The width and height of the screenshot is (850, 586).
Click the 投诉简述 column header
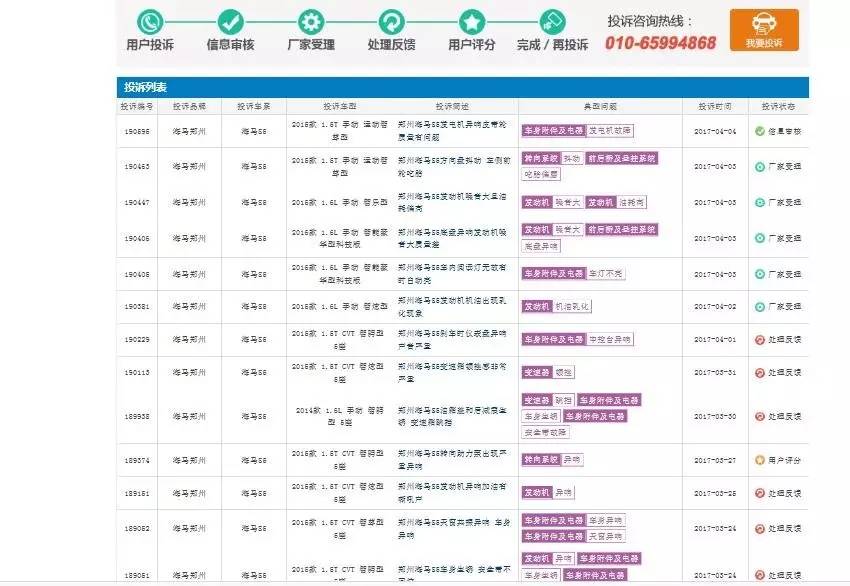(452, 106)
